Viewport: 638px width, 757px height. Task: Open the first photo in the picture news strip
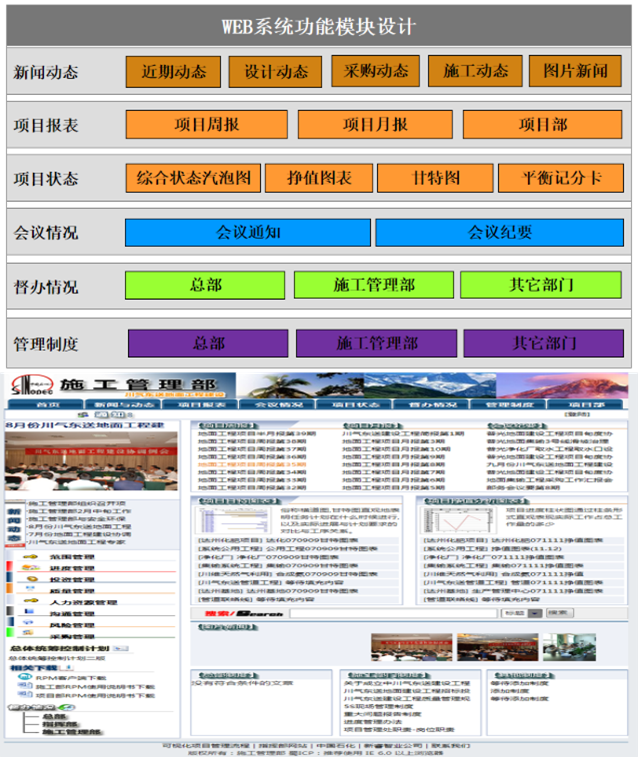point(412,647)
